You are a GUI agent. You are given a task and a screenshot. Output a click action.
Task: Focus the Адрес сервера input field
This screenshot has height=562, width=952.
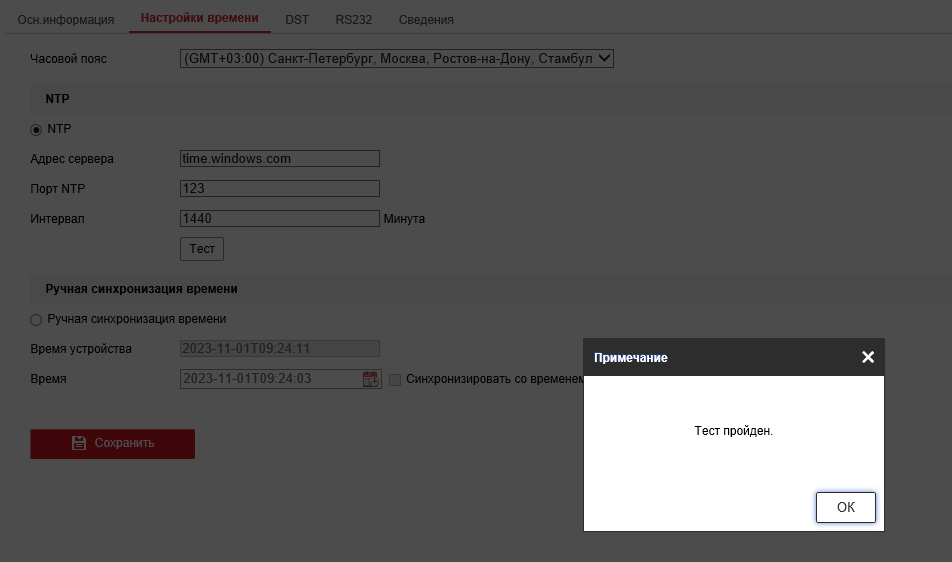click(280, 158)
